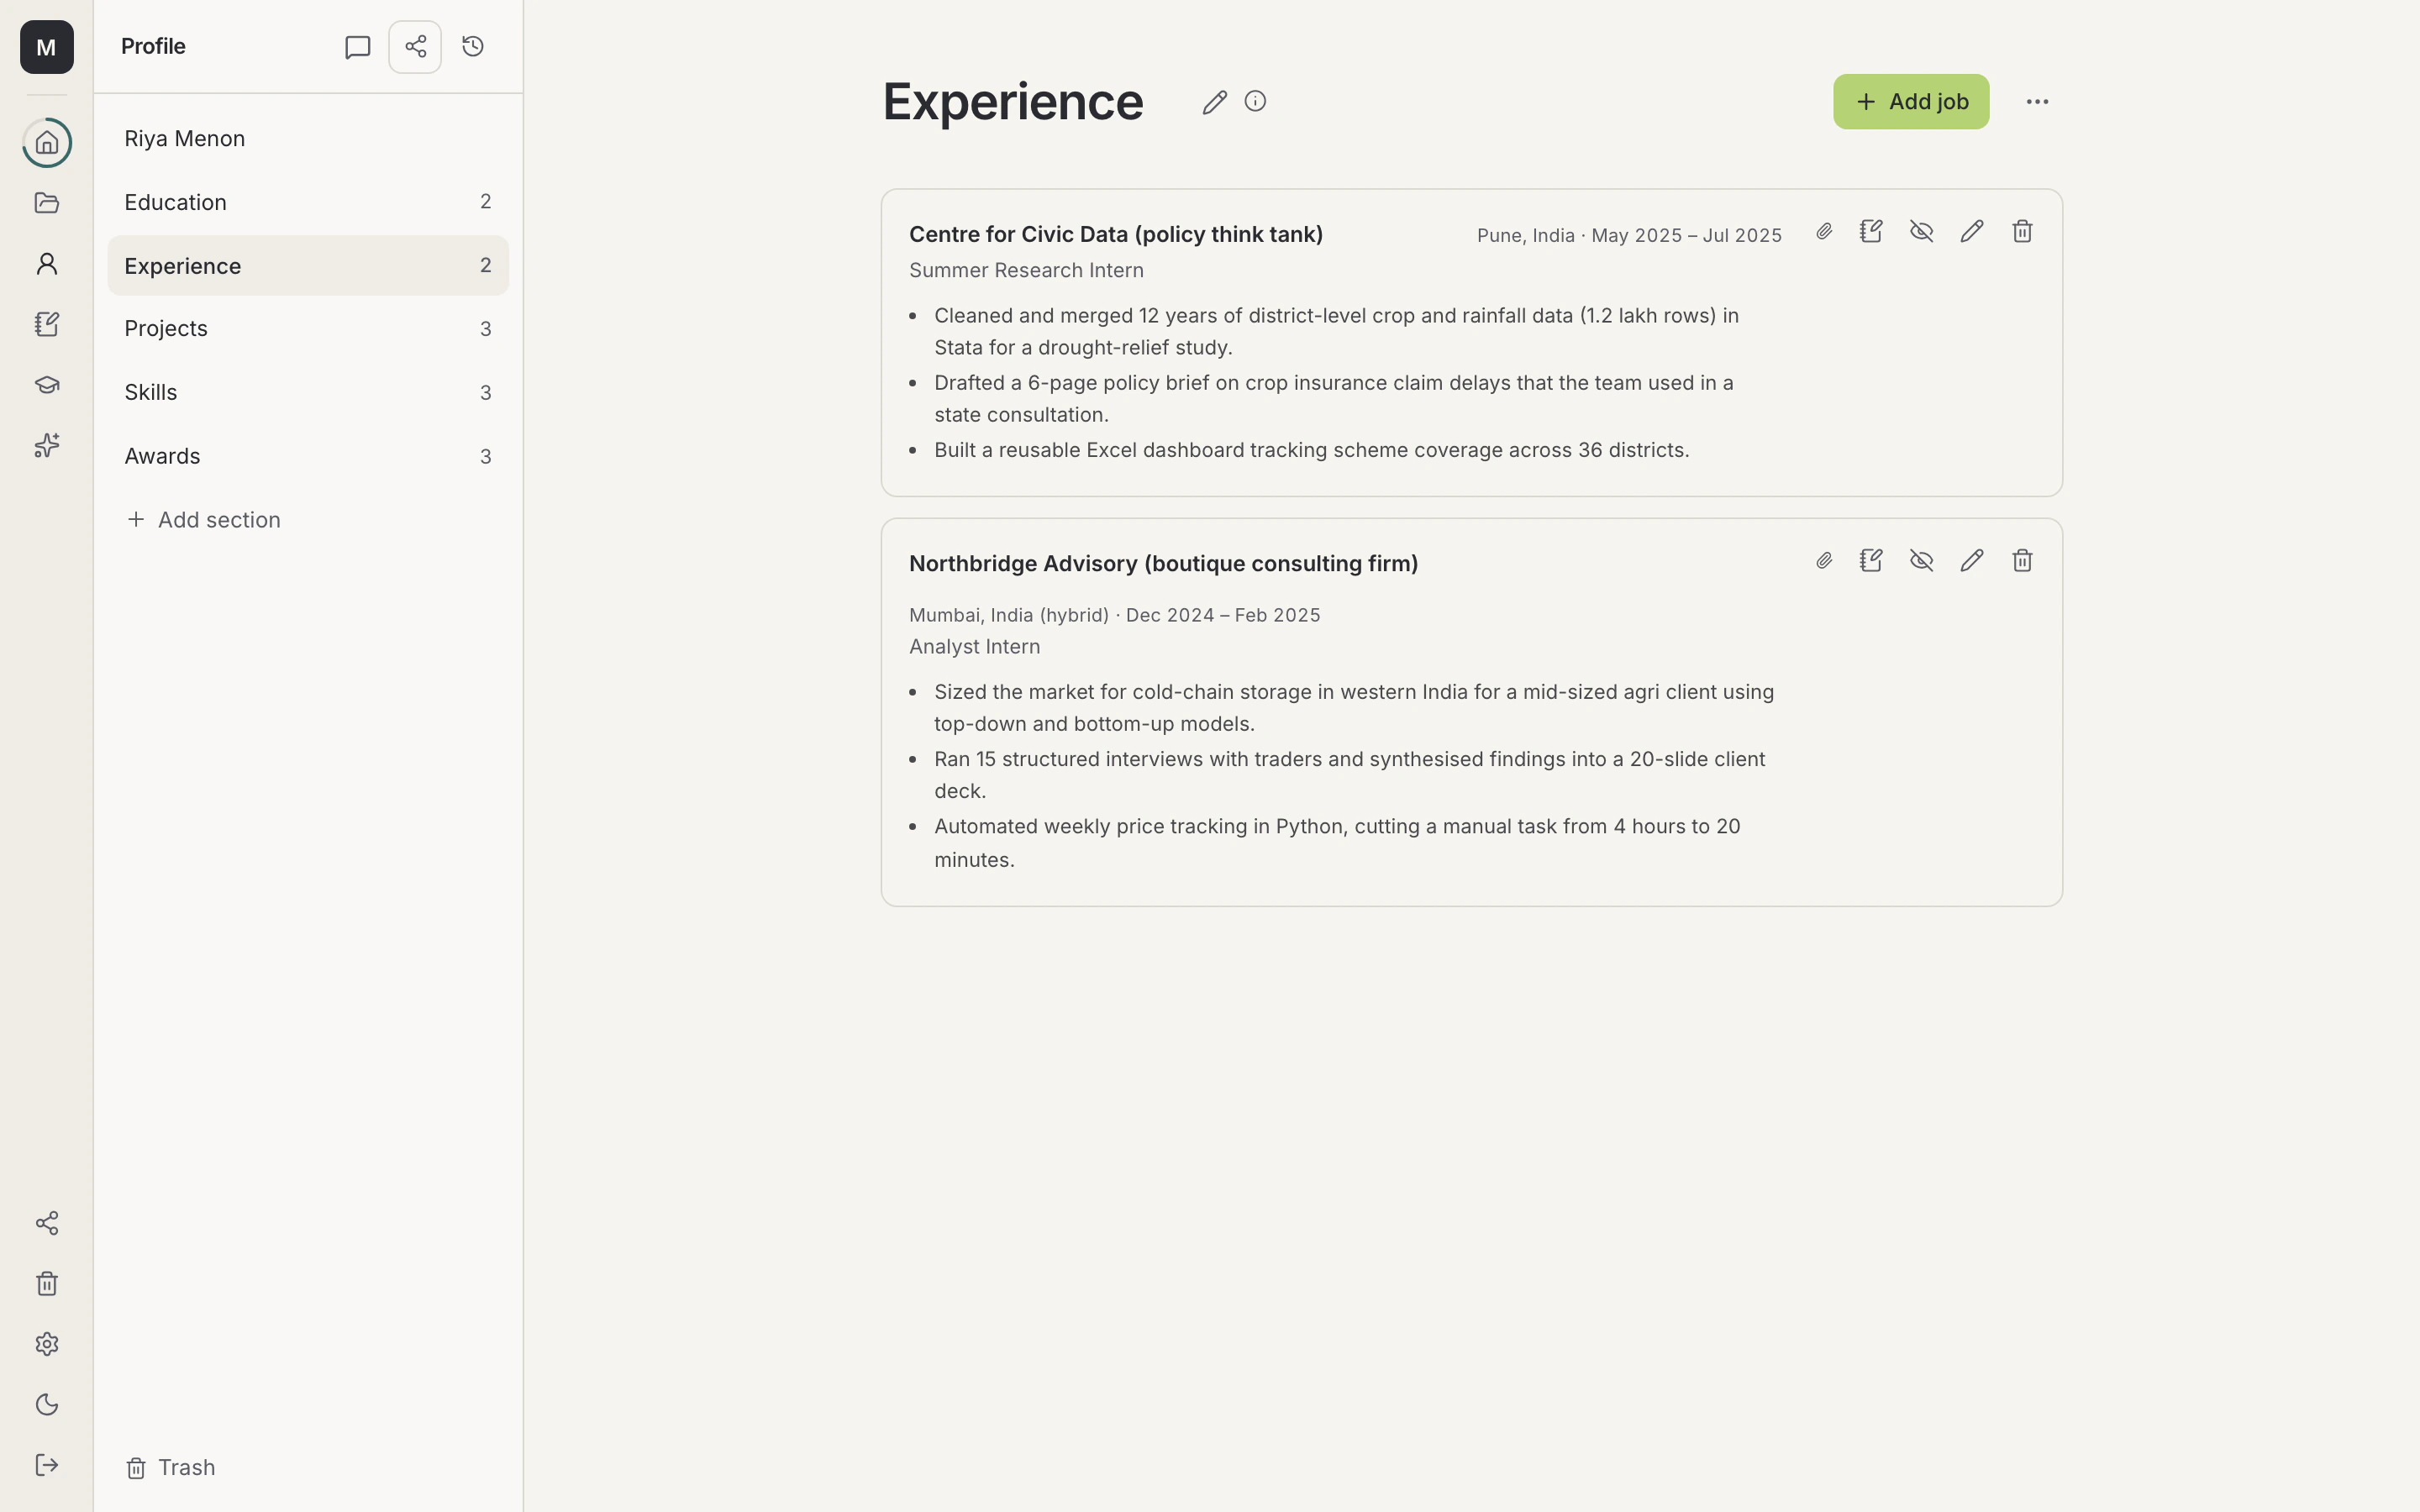Click the logout icon in left rail
This screenshot has width=2420, height=1512.
click(x=47, y=1465)
